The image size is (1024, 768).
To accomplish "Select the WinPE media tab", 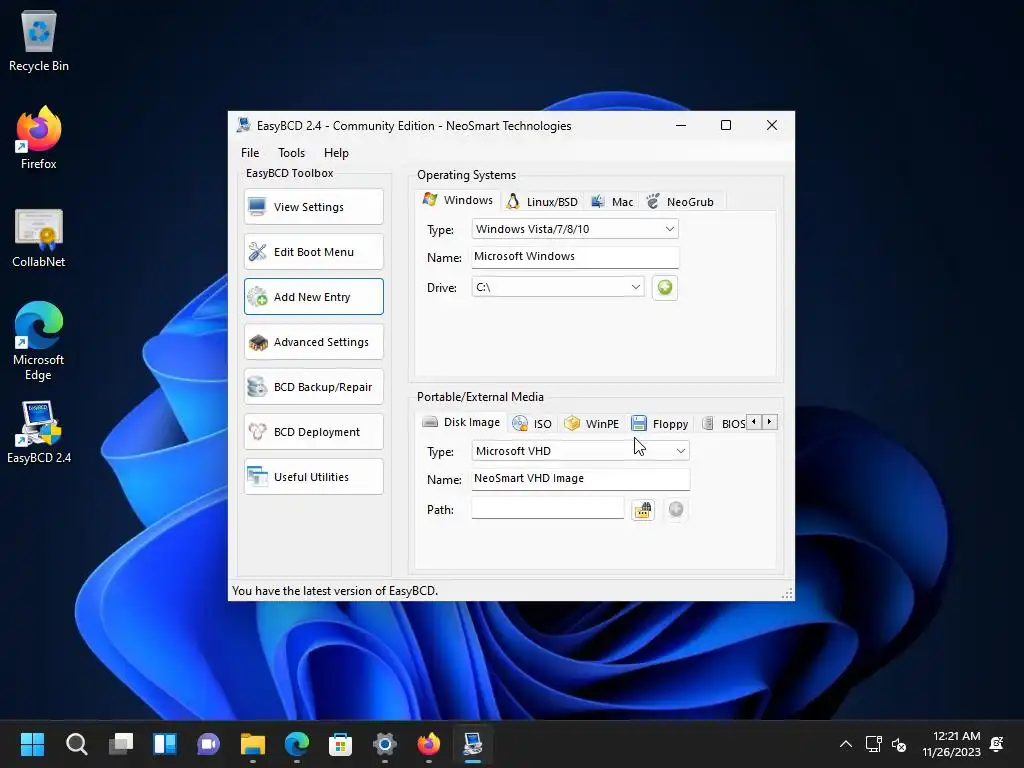I will coord(592,424).
